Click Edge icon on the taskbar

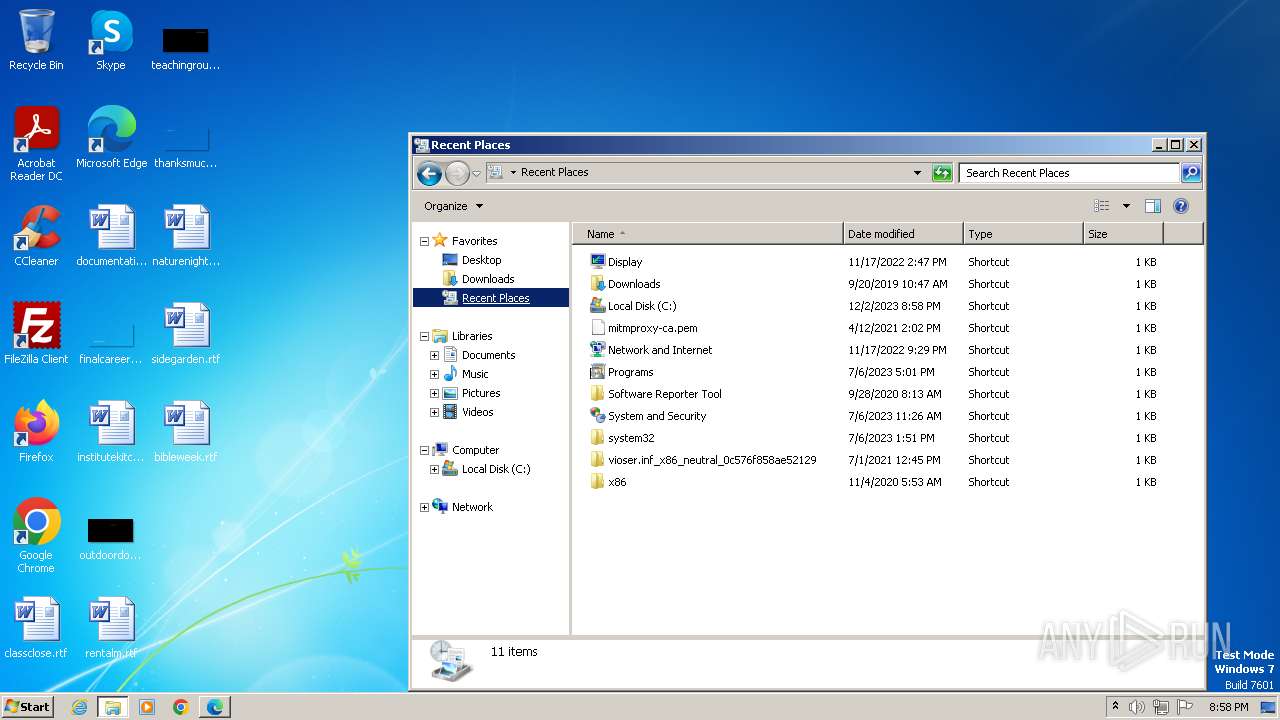click(215, 707)
